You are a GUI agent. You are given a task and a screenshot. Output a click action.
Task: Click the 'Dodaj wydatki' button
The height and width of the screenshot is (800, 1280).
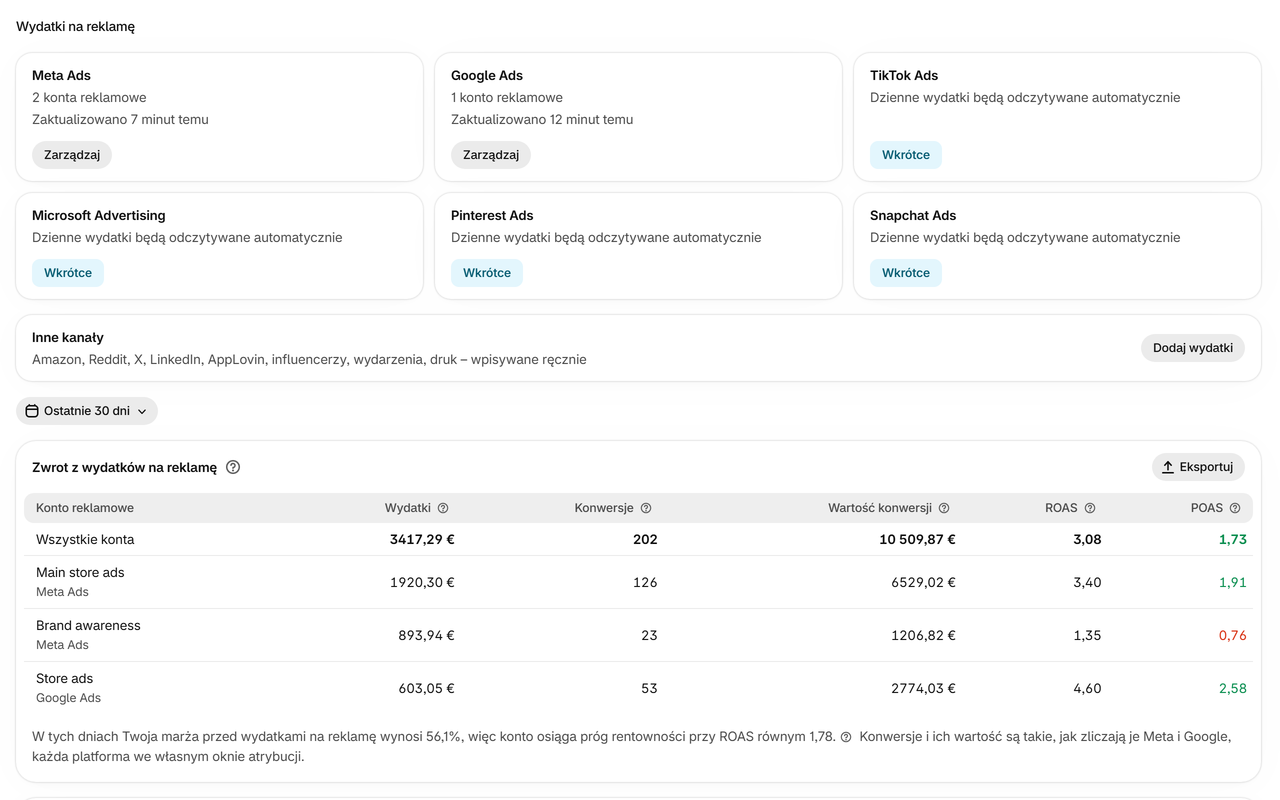coord(1193,348)
